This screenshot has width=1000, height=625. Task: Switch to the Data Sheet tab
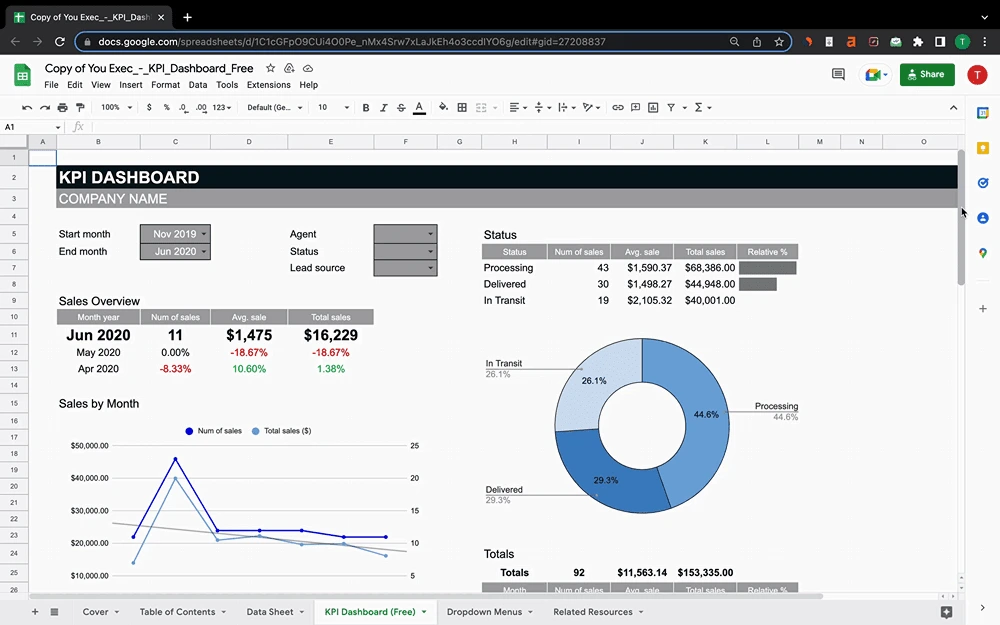click(270, 612)
